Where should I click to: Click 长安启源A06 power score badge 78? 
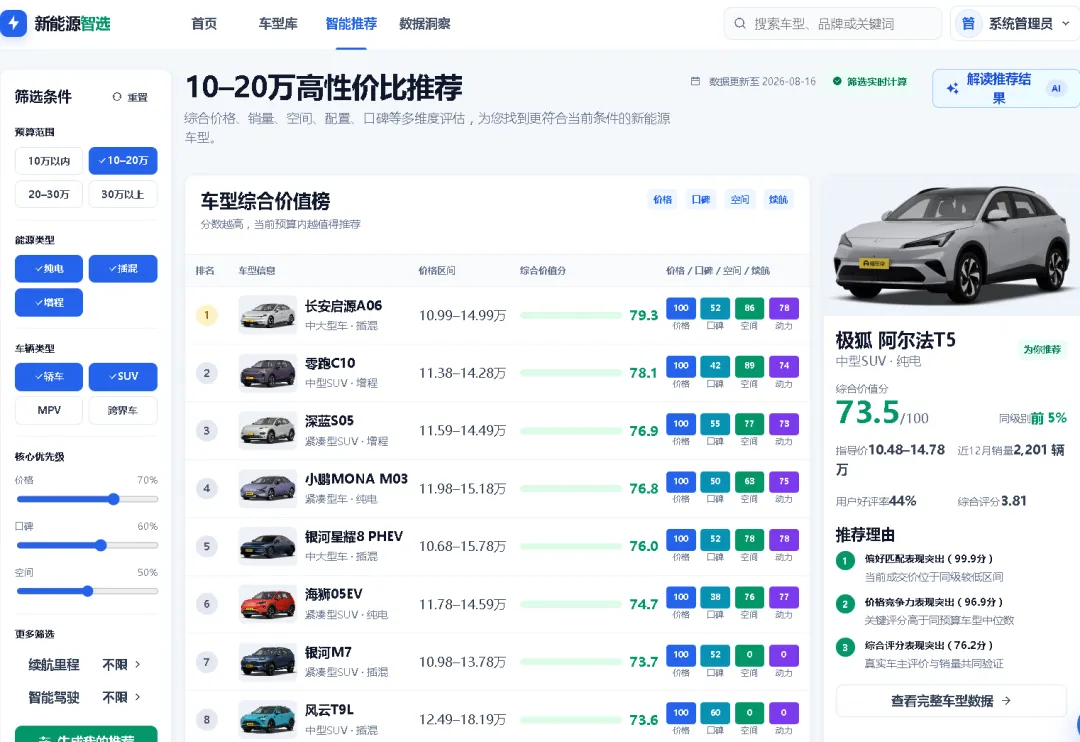tap(784, 308)
